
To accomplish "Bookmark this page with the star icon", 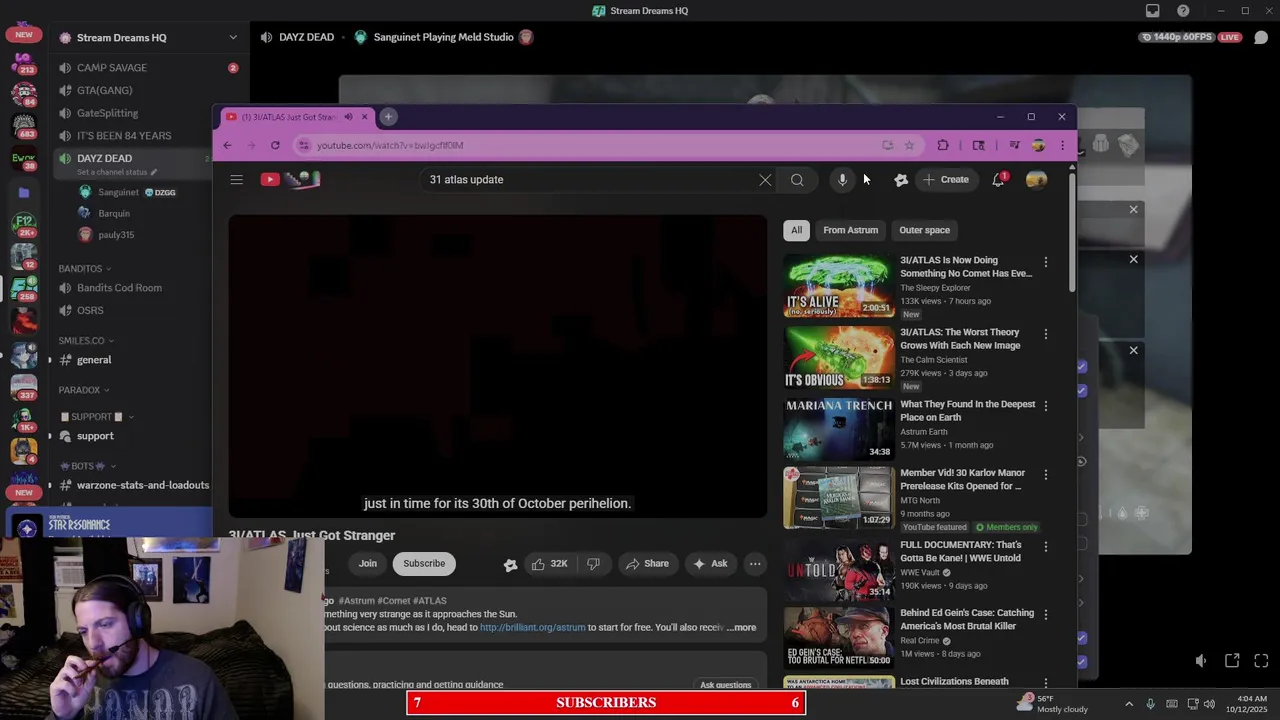I will [909, 145].
